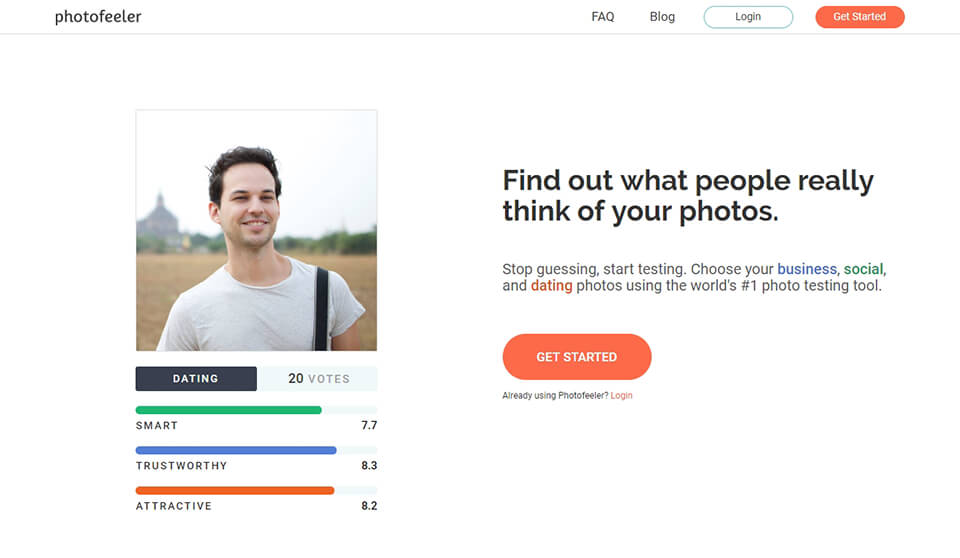
Task: Click the social link in description
Action: 864,269
